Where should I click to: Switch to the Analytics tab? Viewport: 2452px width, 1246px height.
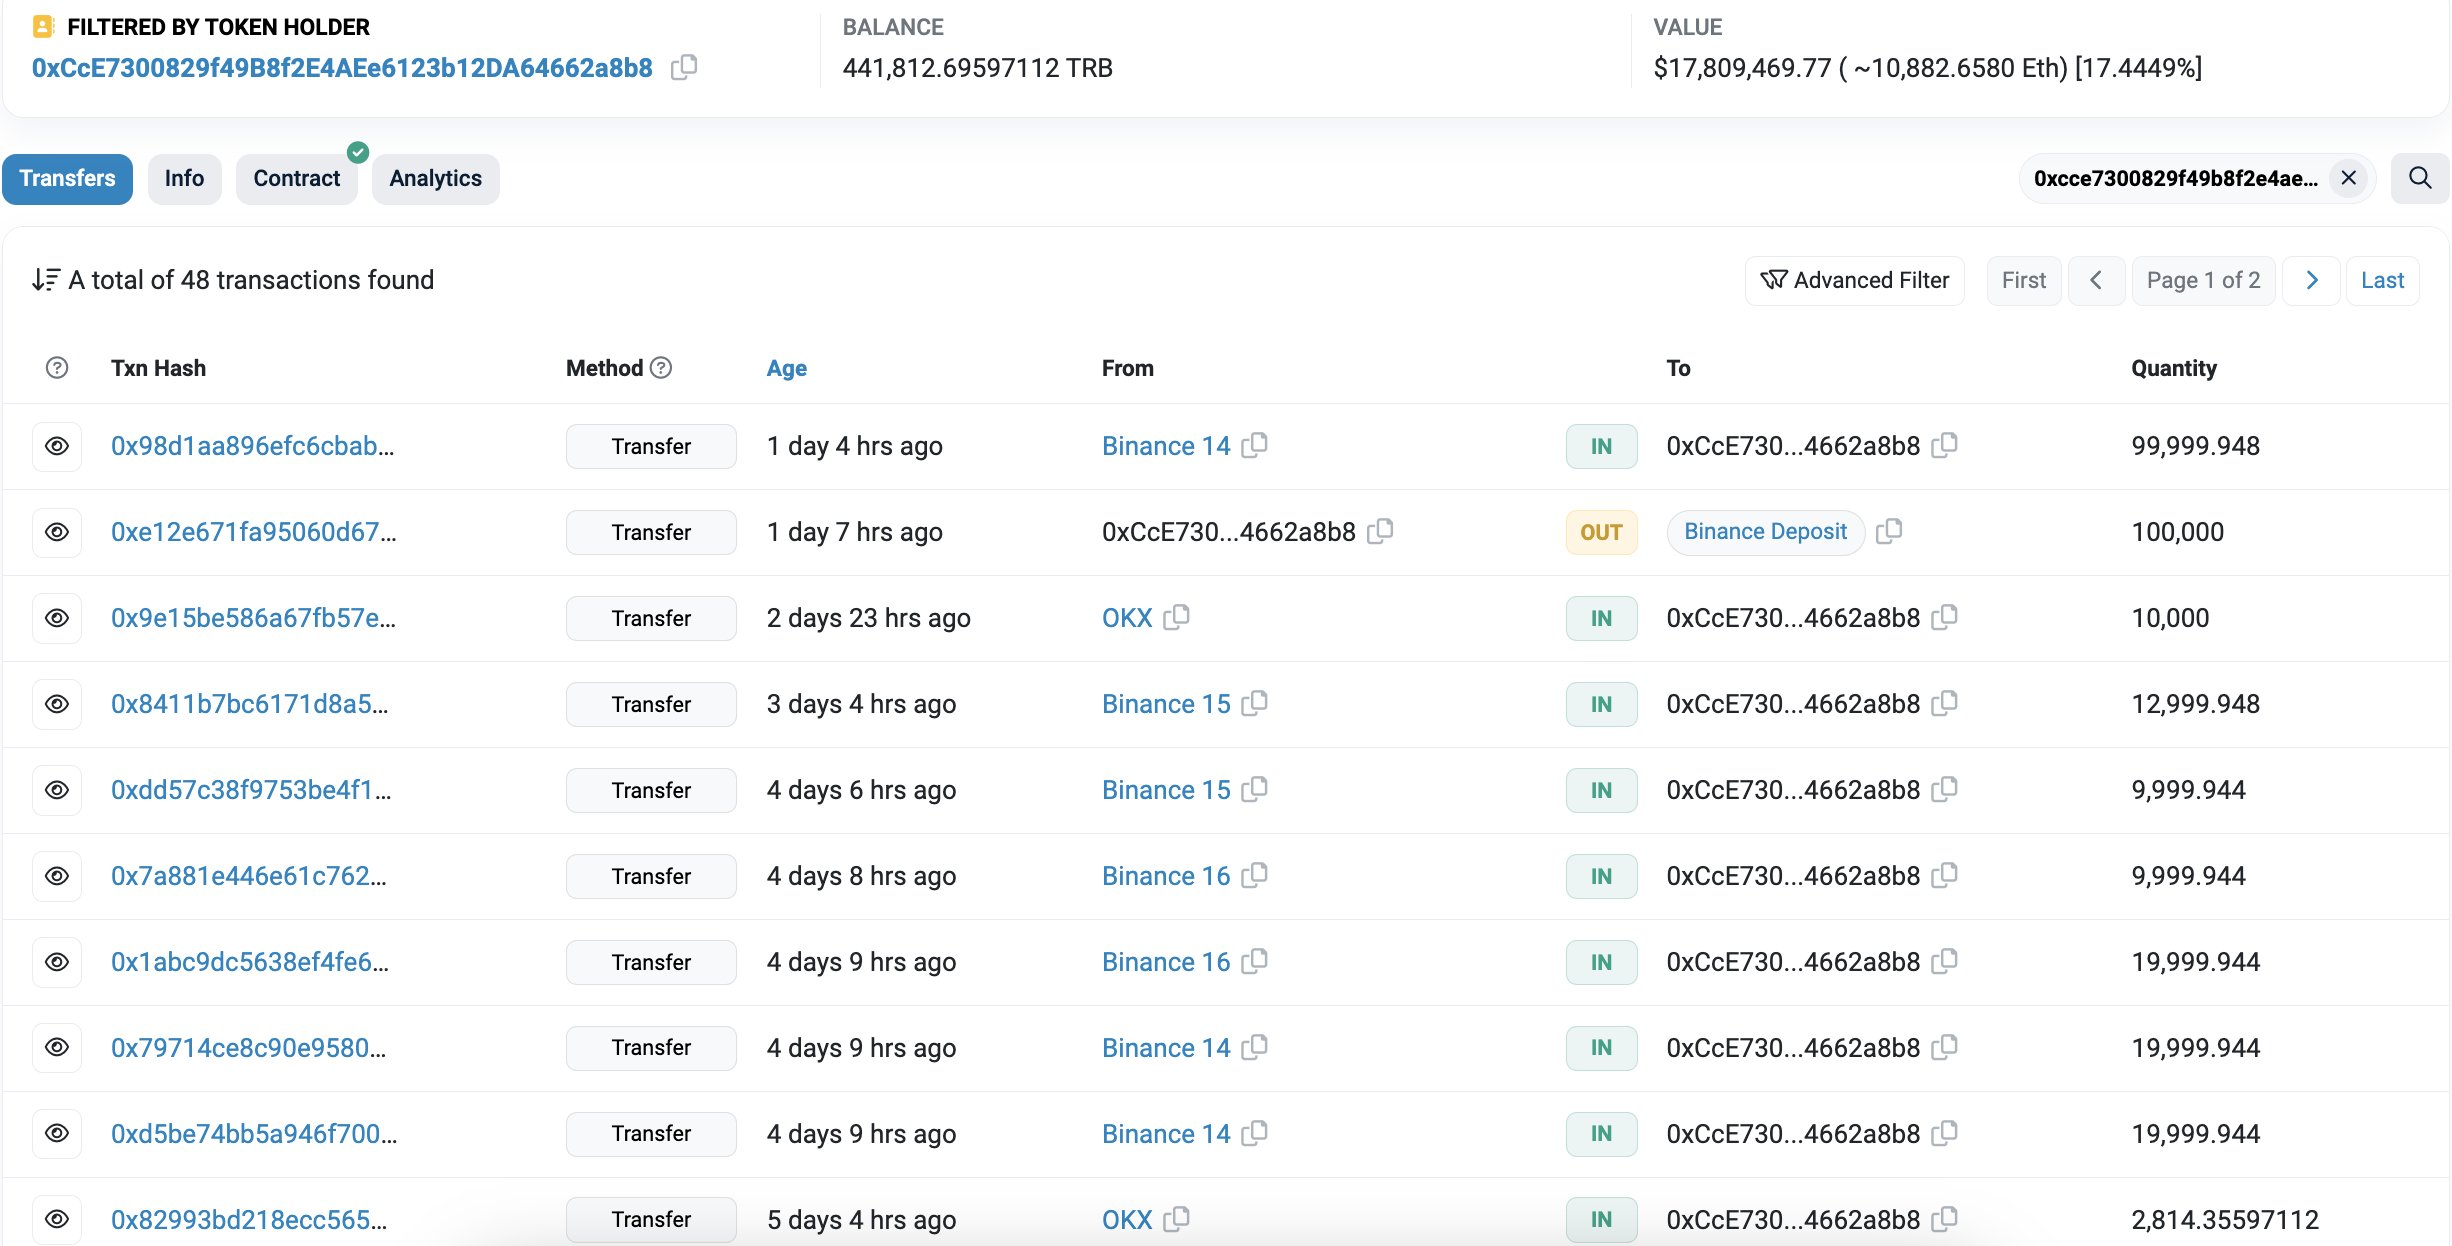436,179
